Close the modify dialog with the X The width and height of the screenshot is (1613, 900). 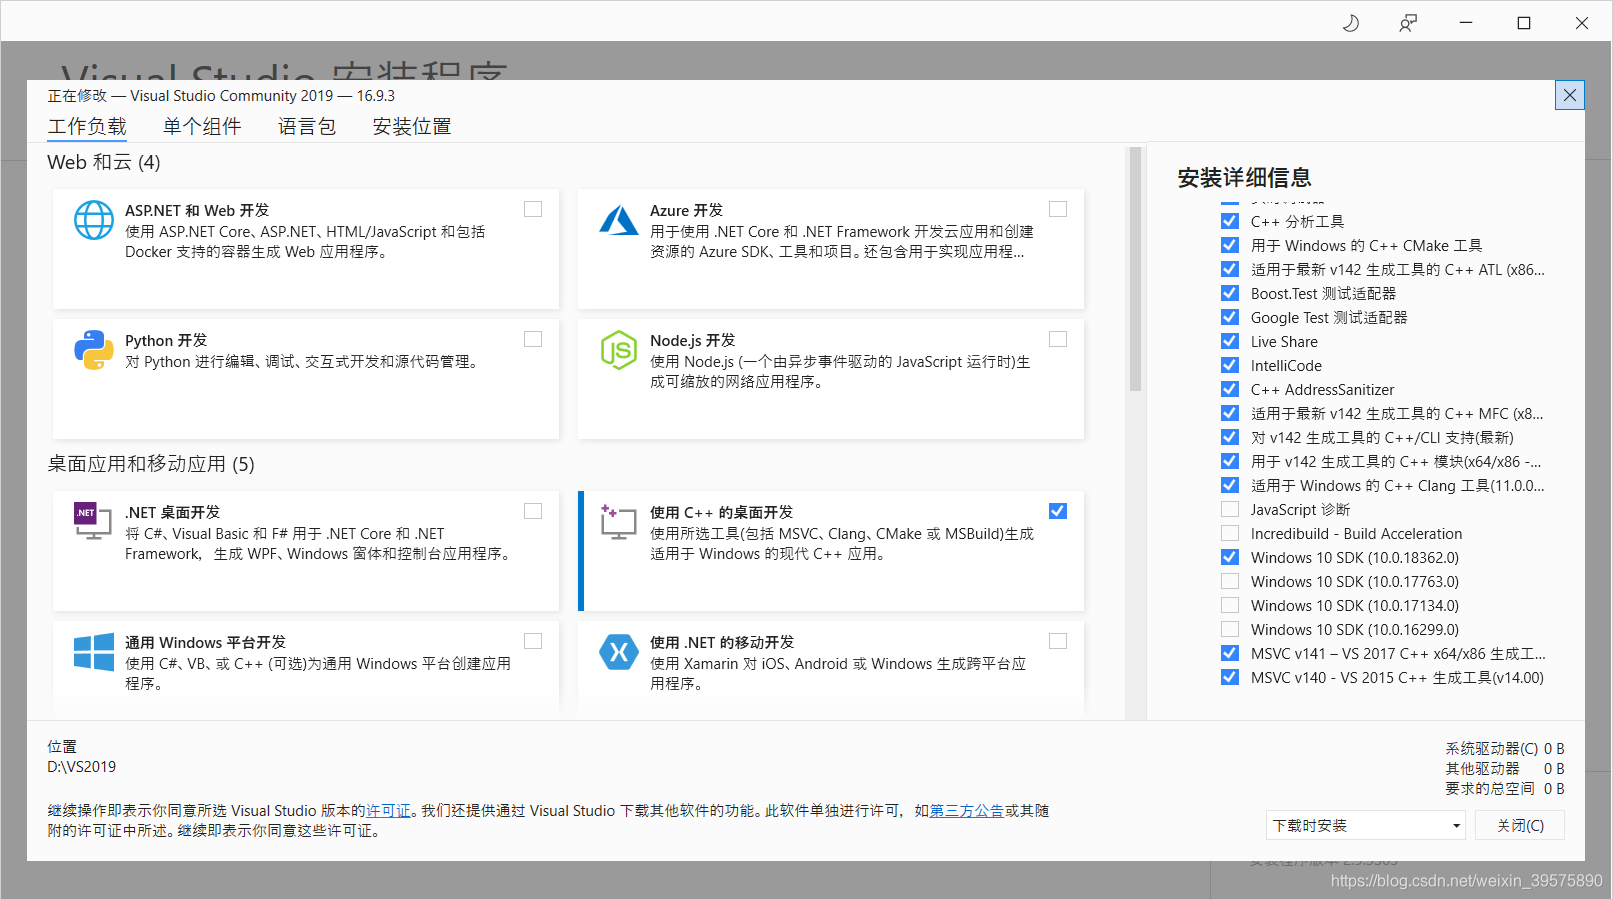(1570, 95)
